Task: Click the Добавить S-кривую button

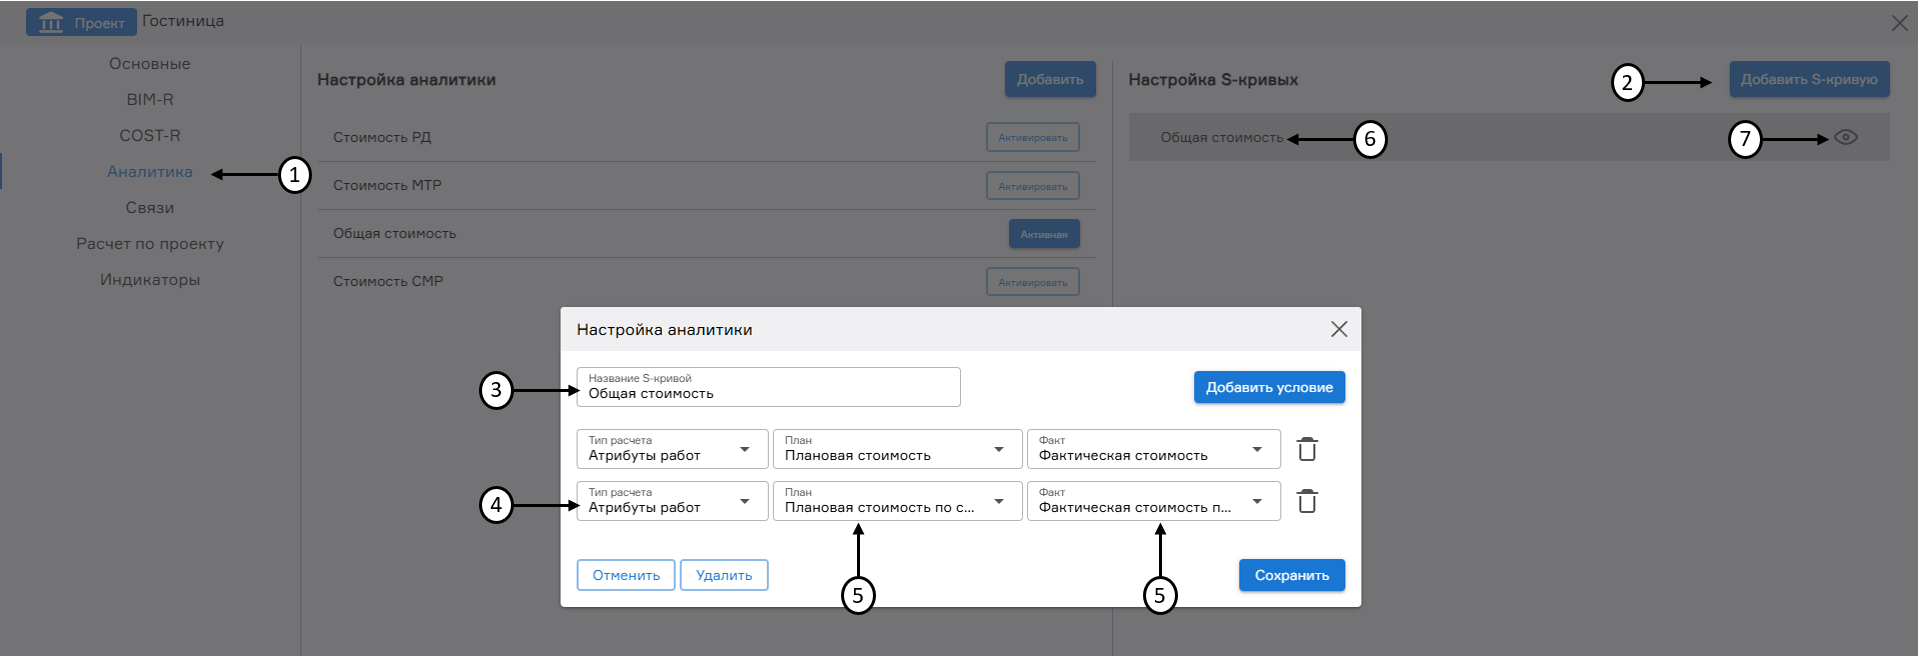Action: point(1808,80)
